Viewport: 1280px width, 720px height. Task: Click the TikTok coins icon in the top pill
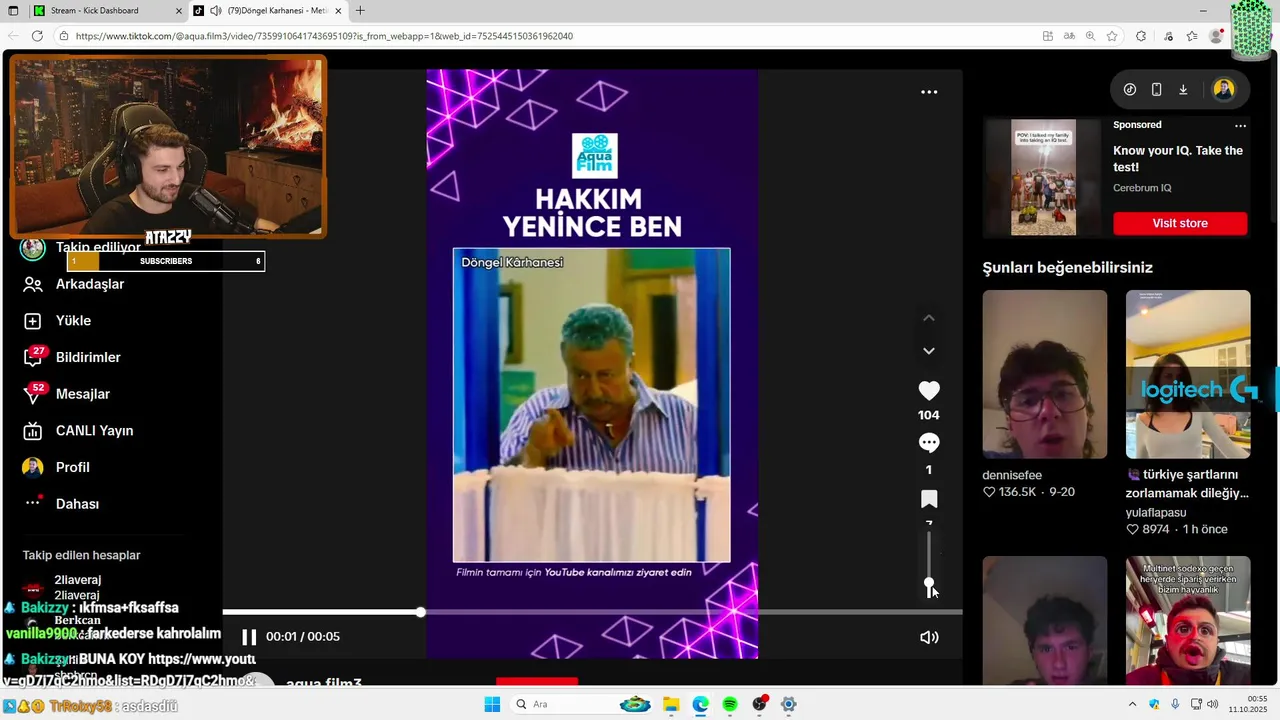(1130, 89)
